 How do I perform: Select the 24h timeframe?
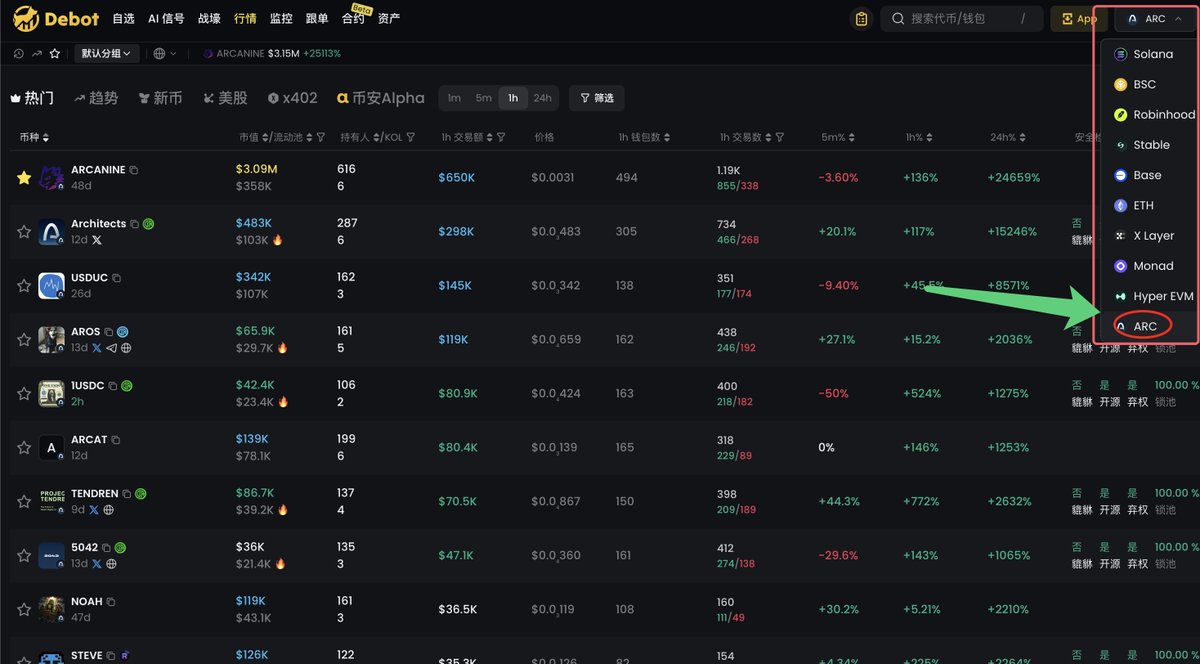[542, 98]
